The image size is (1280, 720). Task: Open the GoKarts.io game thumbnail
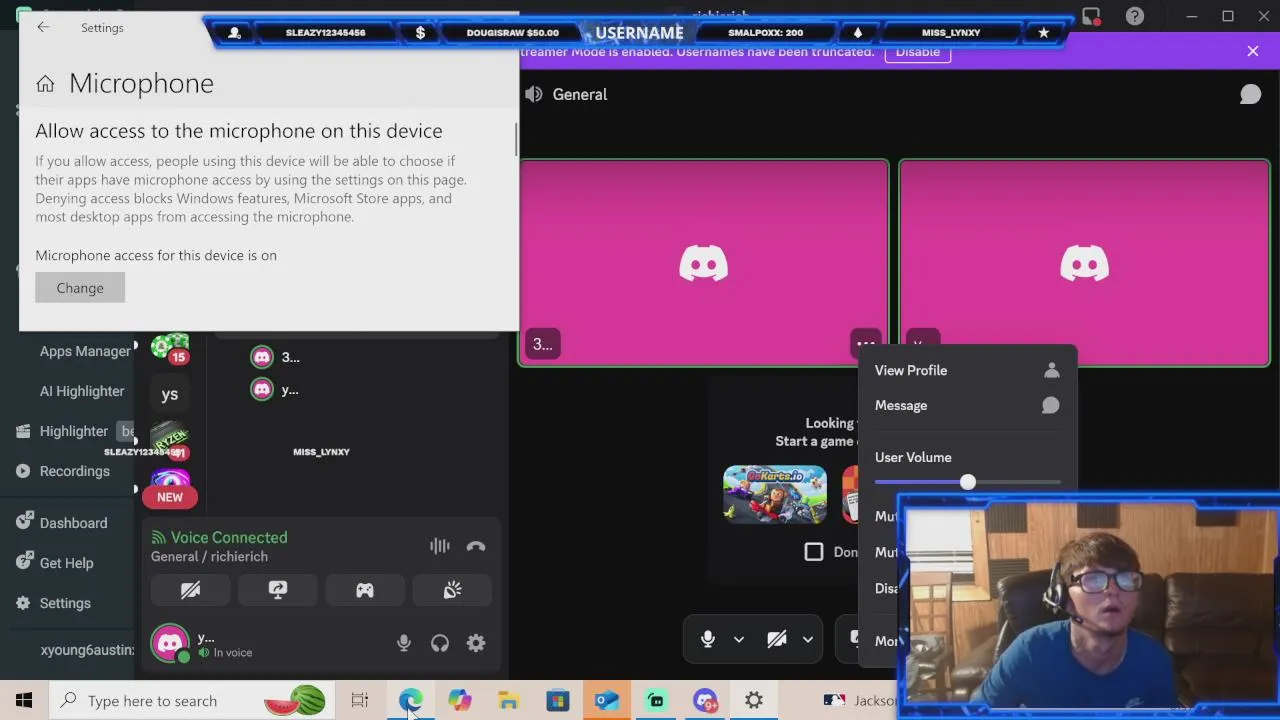tap(775, 494)
